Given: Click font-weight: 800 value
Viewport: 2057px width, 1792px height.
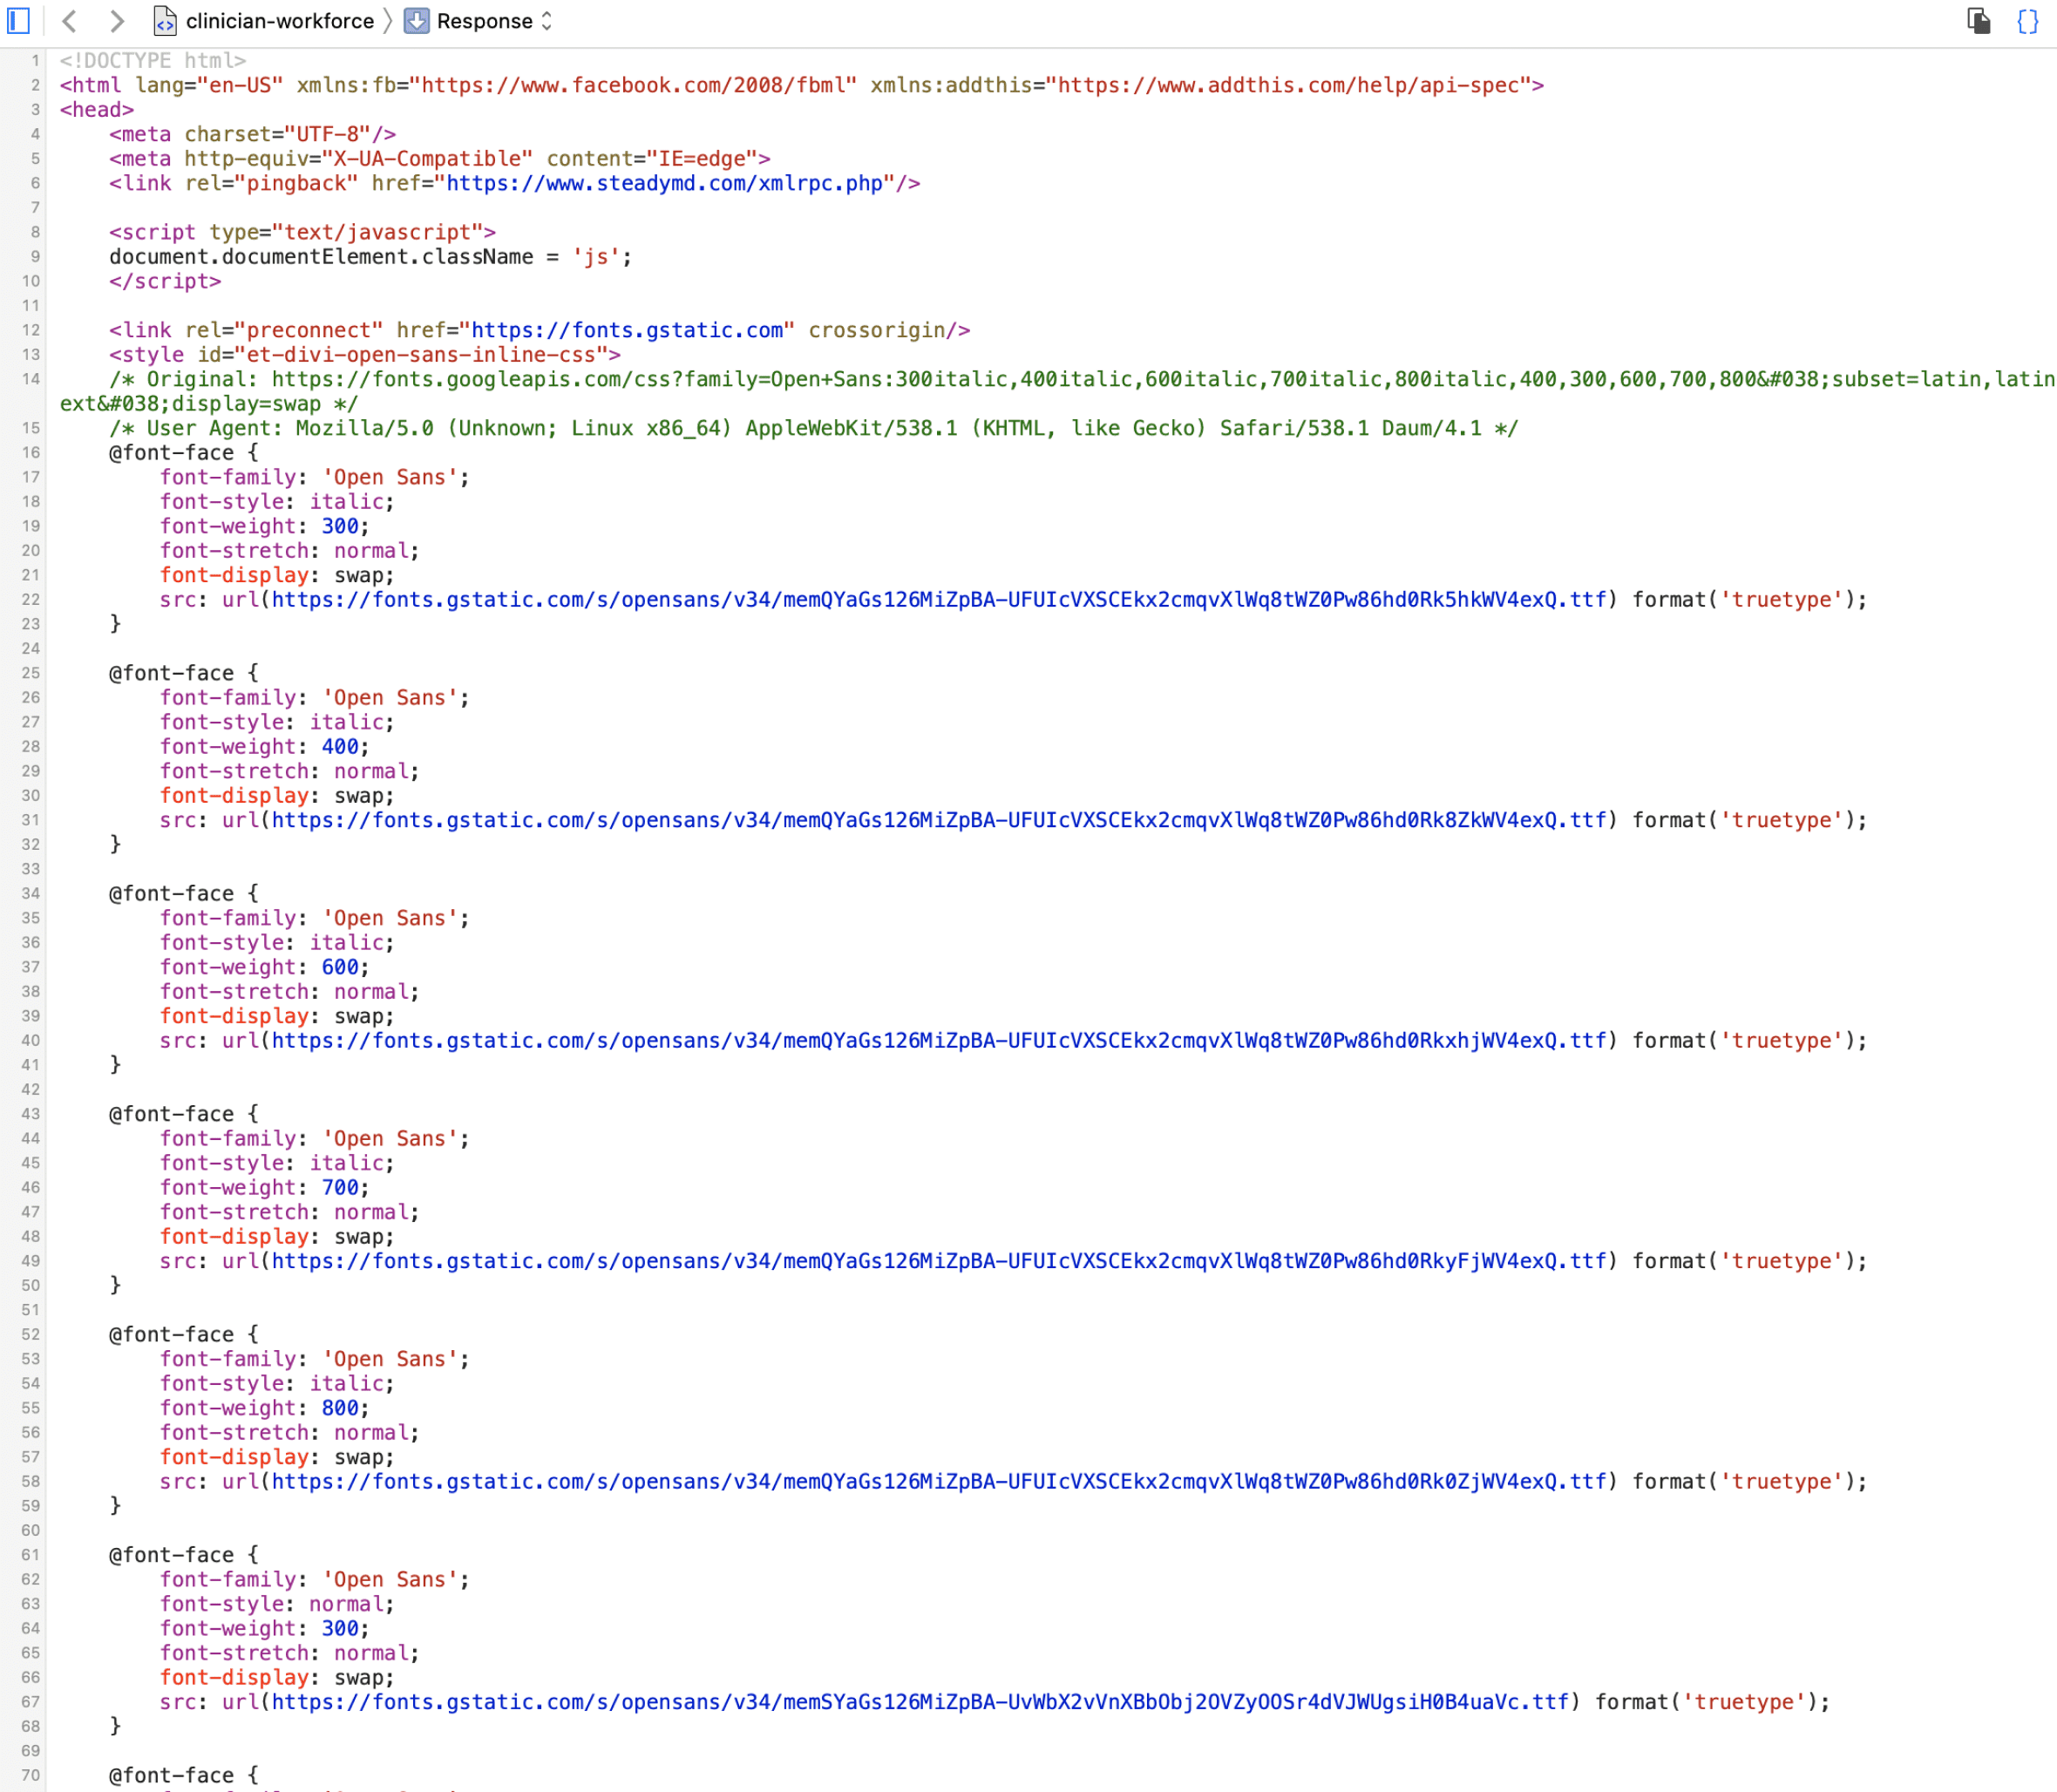Looking at the screenshot, I should point(340,1408).
